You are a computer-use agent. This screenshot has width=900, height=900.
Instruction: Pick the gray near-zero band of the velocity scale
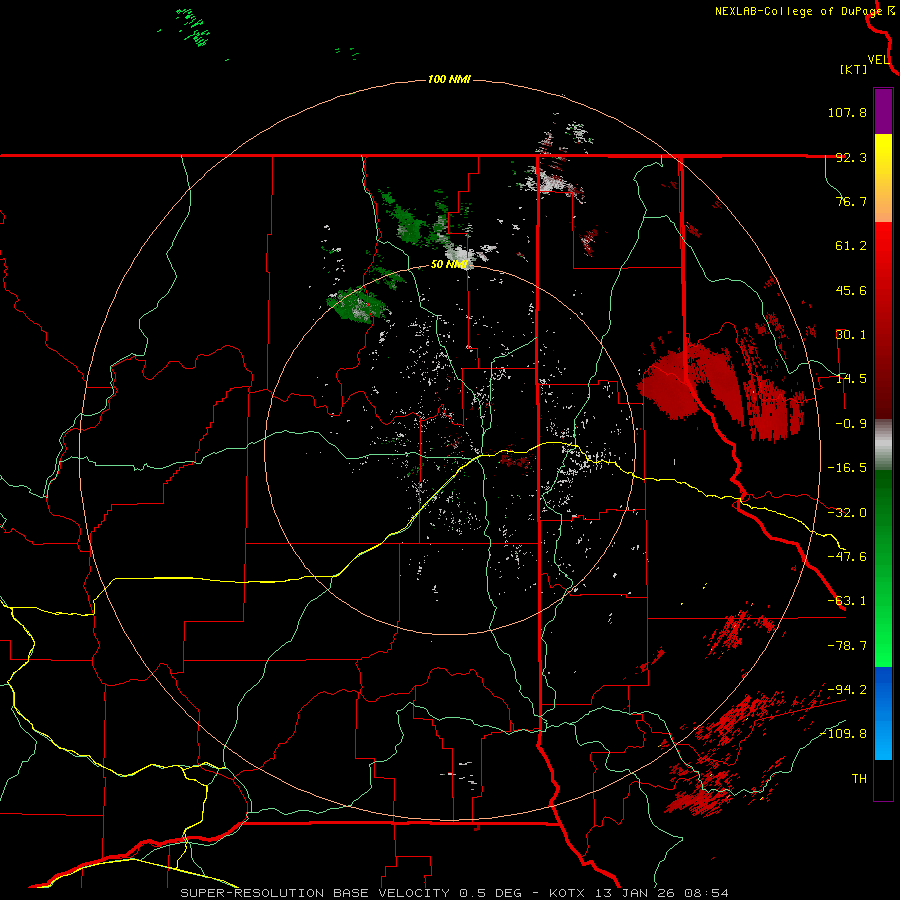tap(883, 445)
